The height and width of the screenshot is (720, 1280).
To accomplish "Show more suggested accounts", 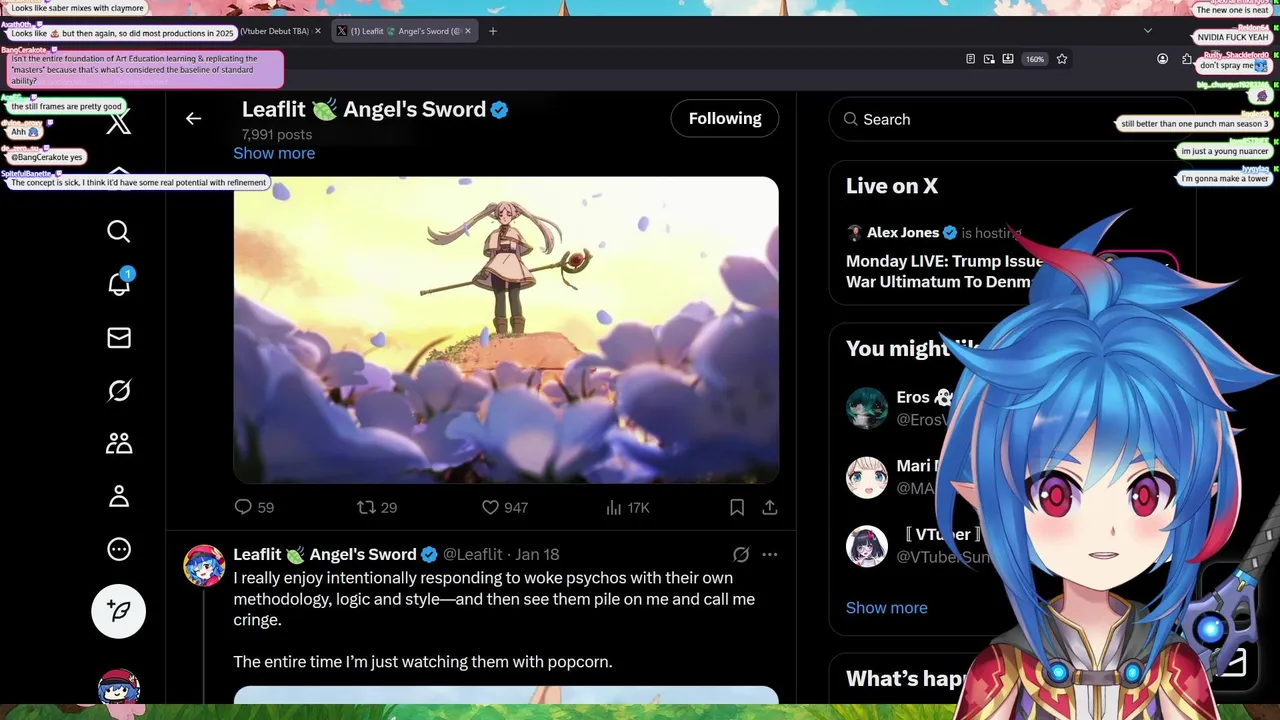I will tap(887, 608).
